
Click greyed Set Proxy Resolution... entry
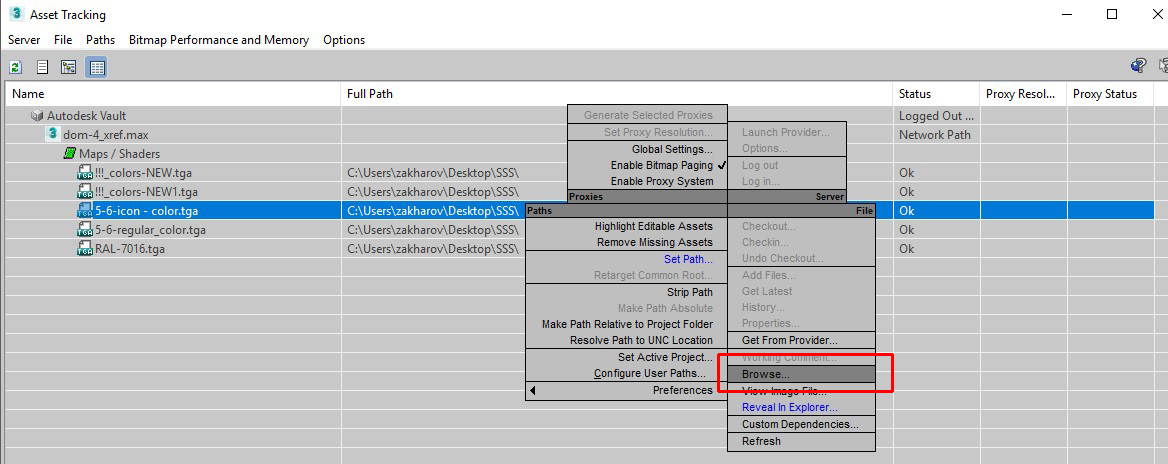[x=658, y=132]
